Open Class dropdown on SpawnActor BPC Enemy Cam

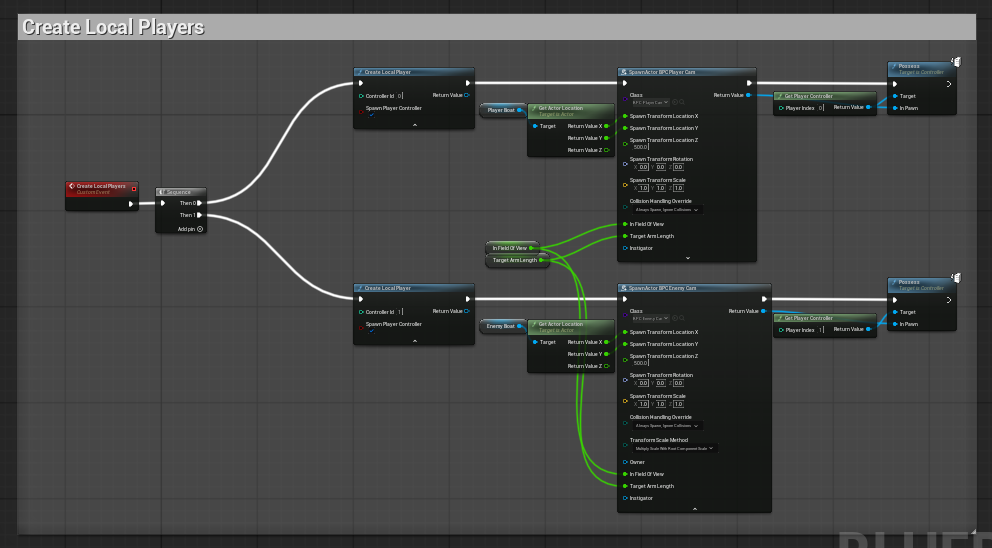(650, 318)
